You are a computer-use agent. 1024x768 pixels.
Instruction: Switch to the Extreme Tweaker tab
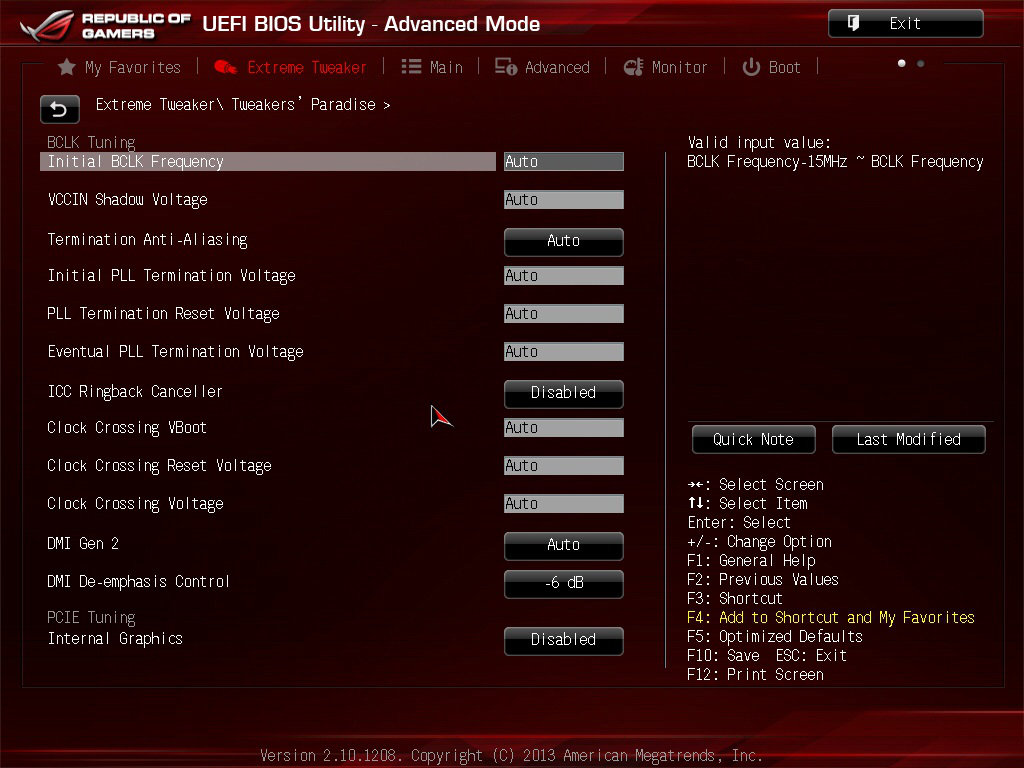coord(291,67)
